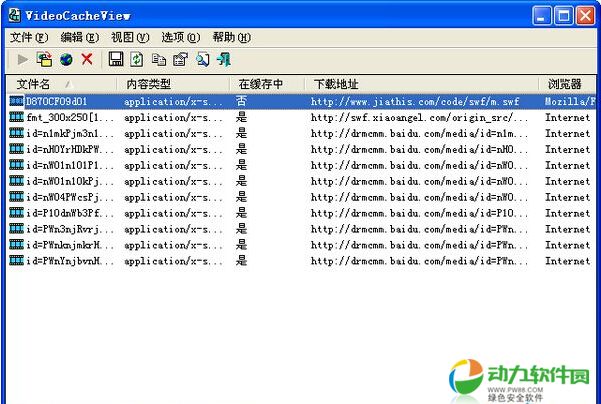Click the Play selected file toolbar icon
The height and width of the screenshot is (404, 601).
pos(22,60)
